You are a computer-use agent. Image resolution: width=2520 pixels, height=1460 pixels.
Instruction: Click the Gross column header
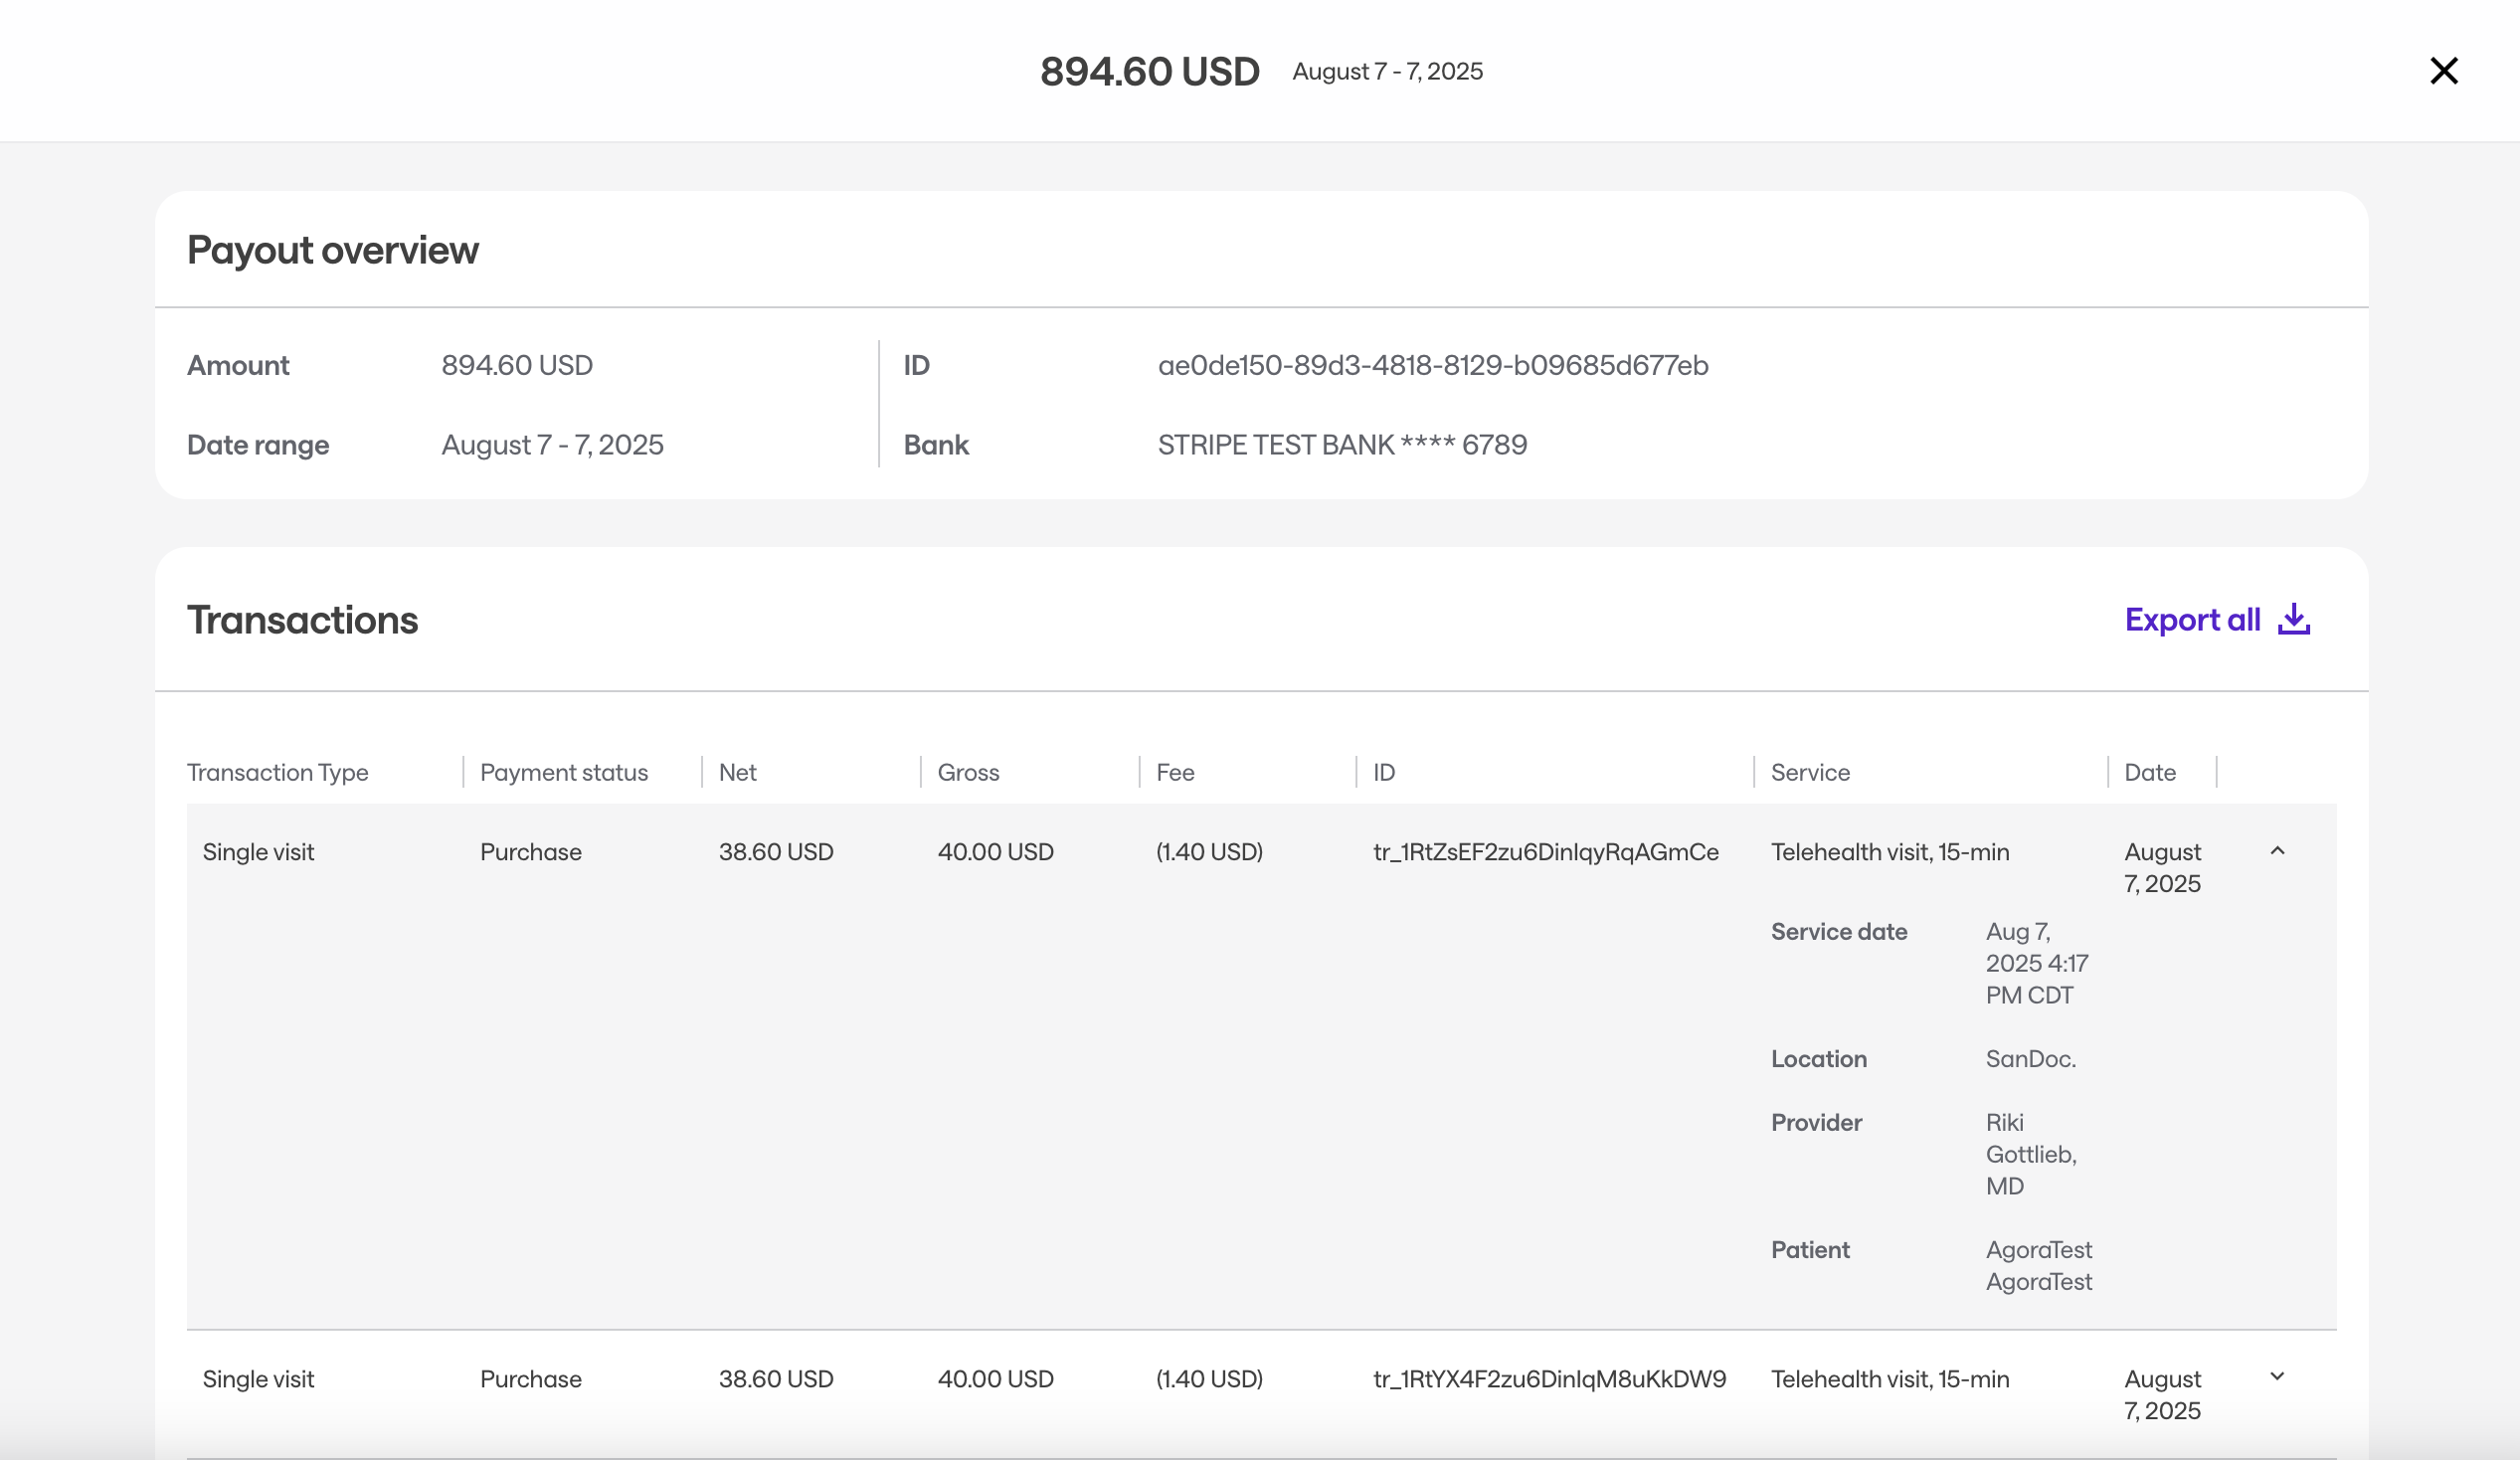click(968, 772)
